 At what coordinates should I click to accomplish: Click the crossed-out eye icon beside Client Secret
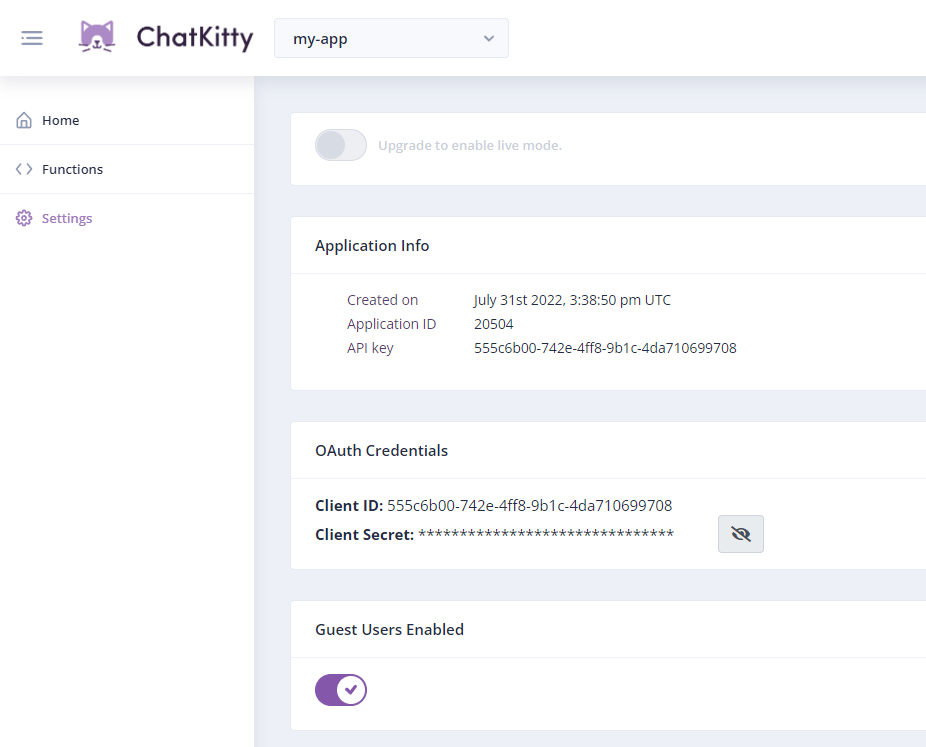(x=740, y=533)
